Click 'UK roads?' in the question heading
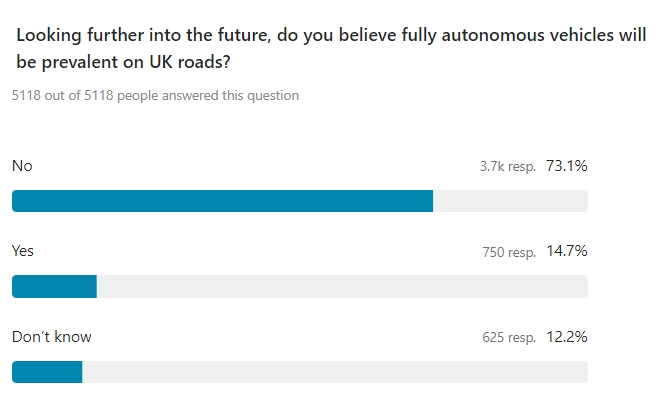 coord(190,62)
